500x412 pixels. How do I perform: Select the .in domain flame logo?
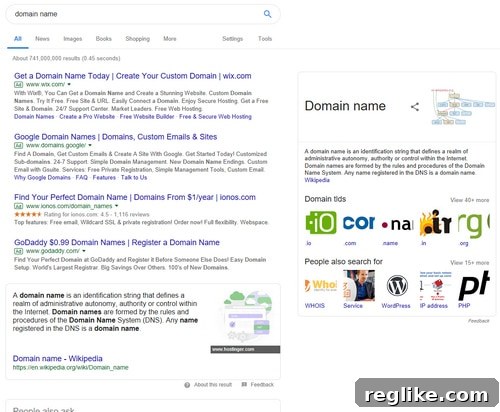click(x=435, y=223)
